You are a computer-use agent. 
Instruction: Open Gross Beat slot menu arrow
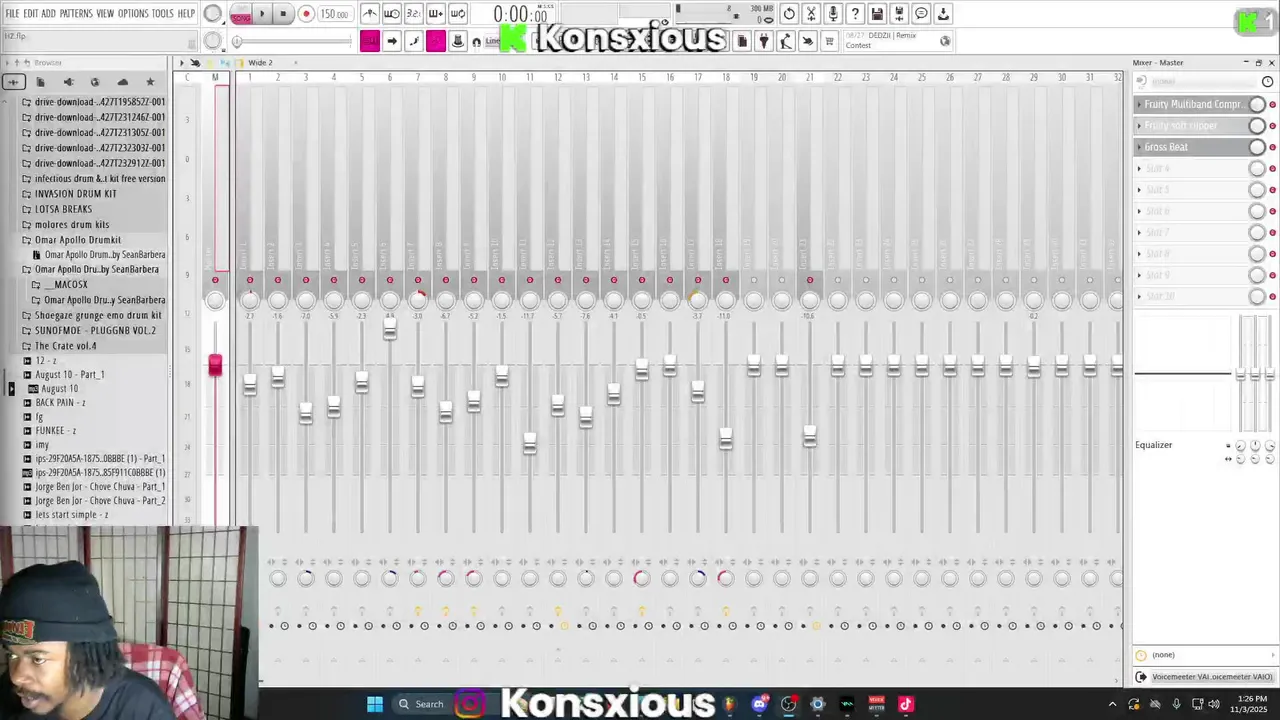(x=1139, y=147)
